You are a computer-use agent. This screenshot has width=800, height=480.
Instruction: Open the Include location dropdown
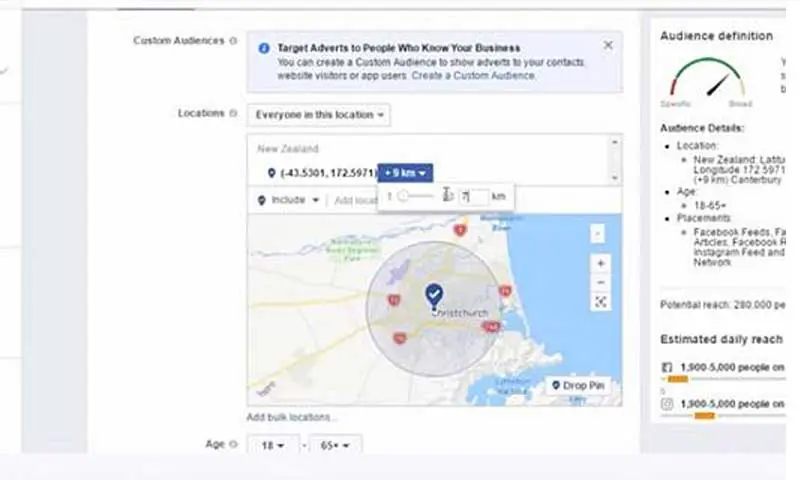click(x=288, y=200)
